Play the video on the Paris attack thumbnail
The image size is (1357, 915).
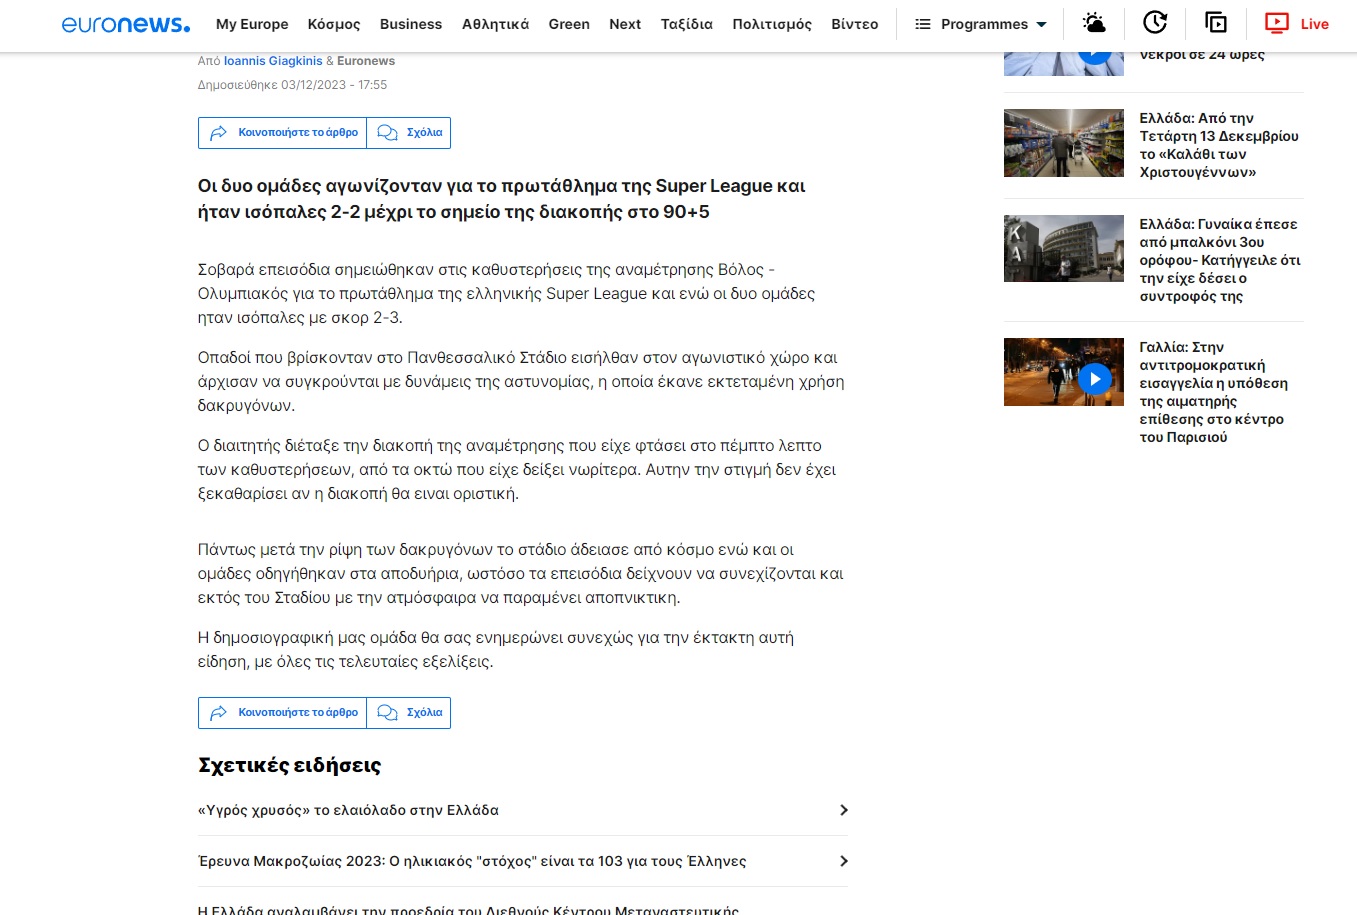point(1095,378)
